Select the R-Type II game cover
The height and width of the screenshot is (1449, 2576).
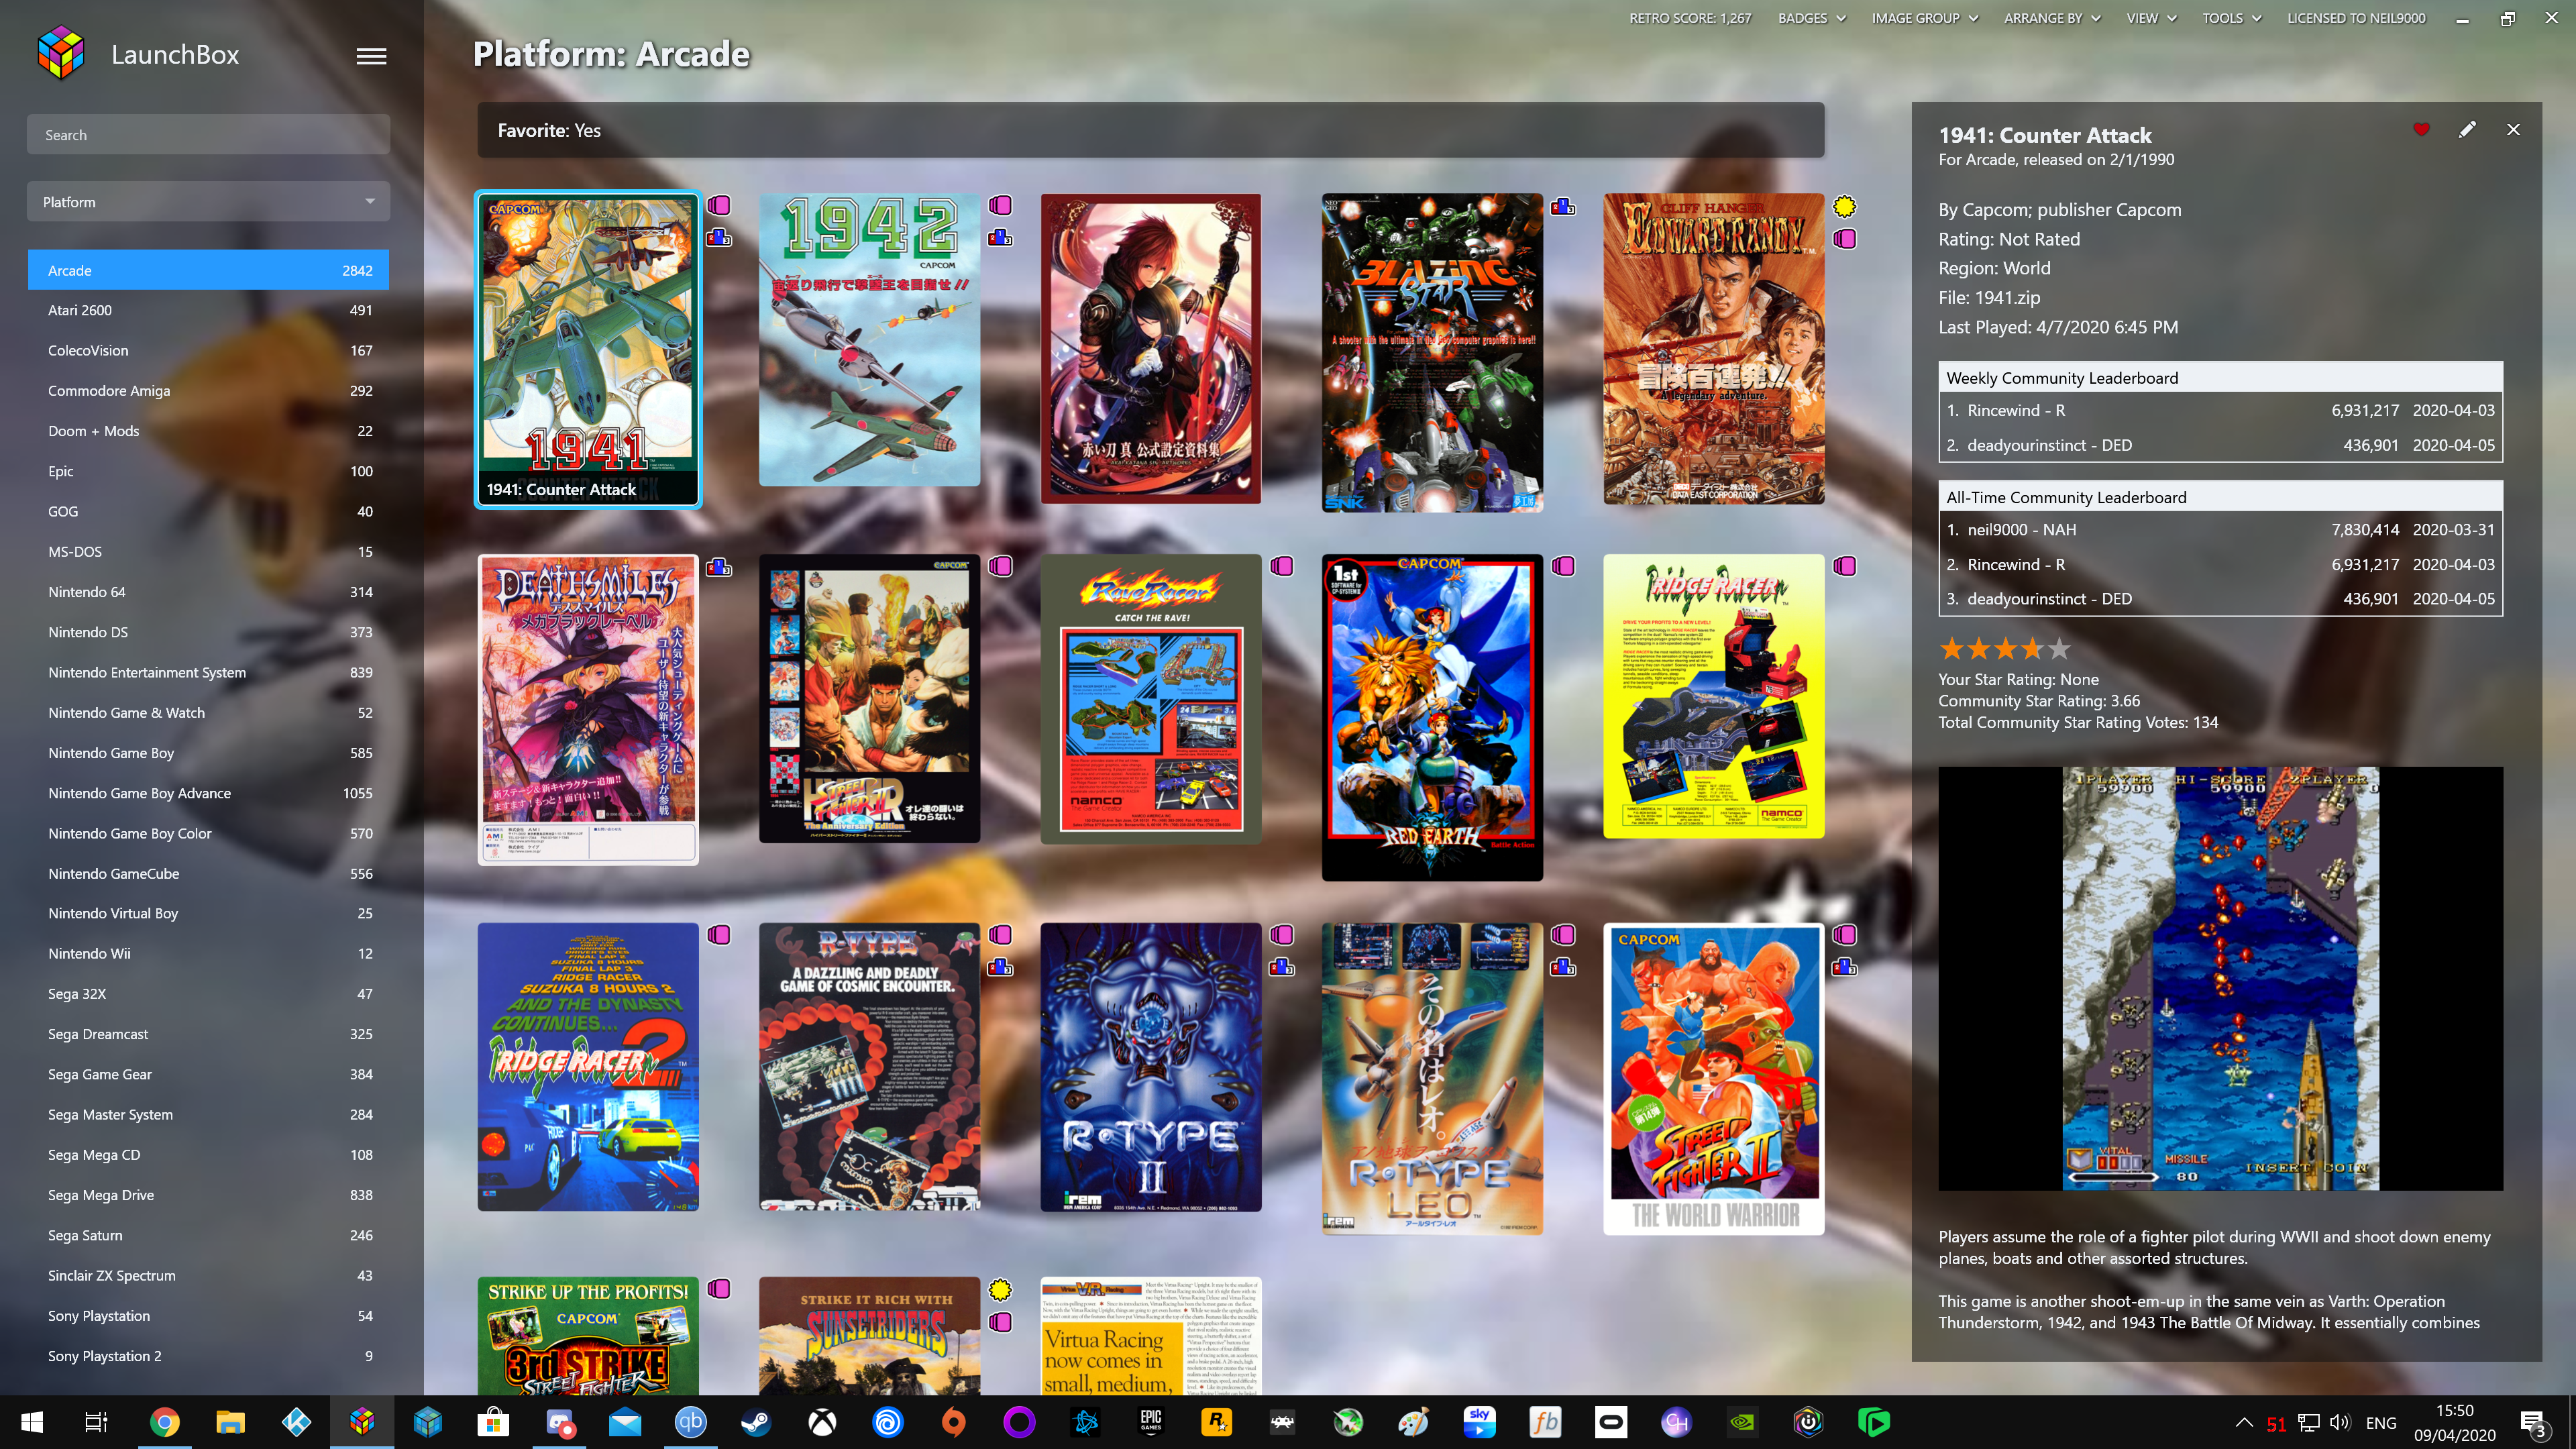tap(1151, 1067)
